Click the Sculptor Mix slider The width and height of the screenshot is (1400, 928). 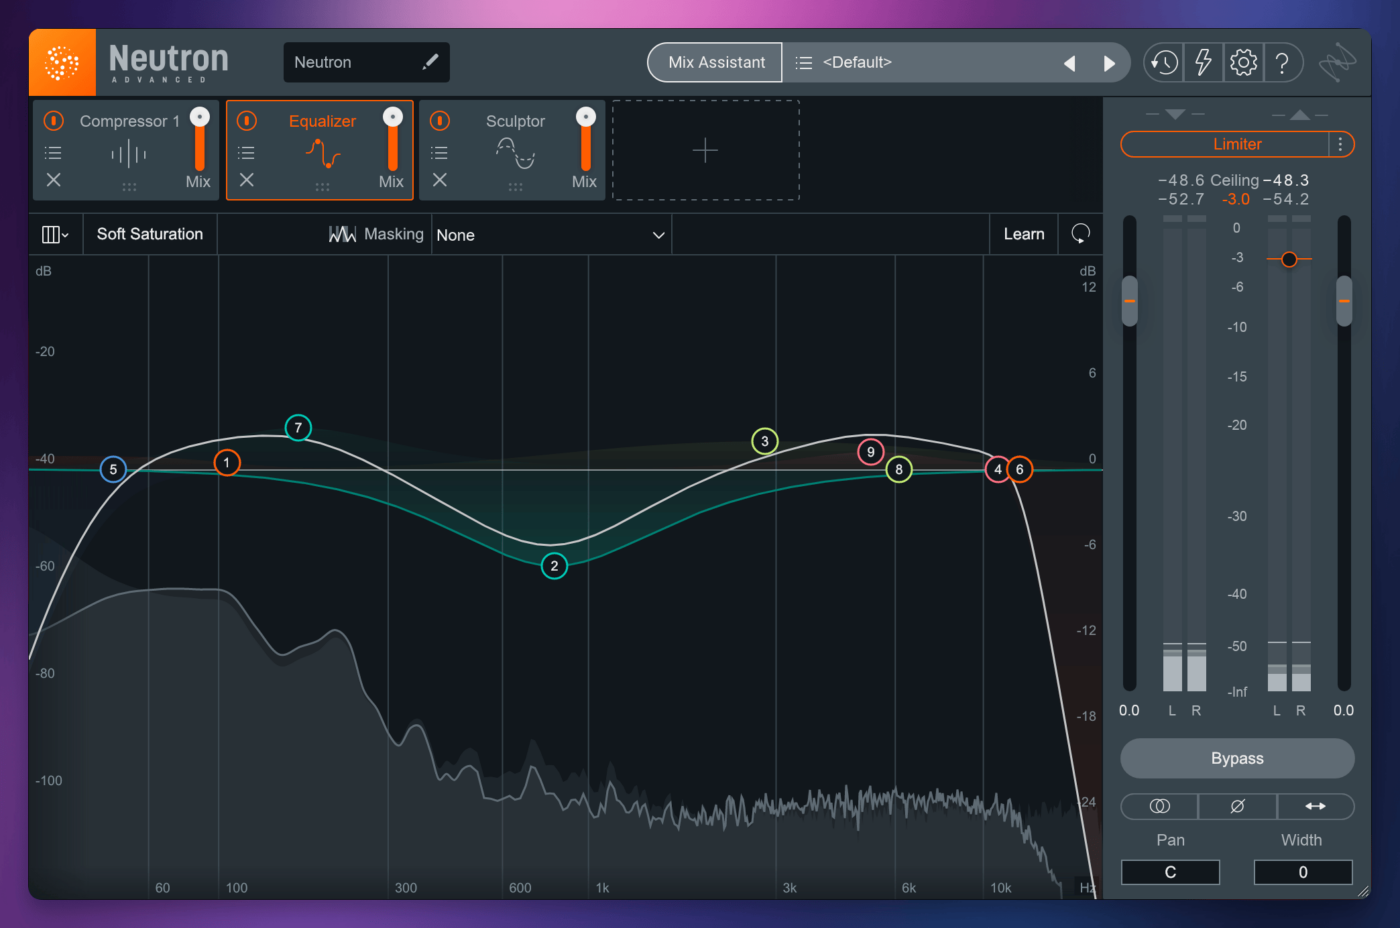click(x=586, y=138)
